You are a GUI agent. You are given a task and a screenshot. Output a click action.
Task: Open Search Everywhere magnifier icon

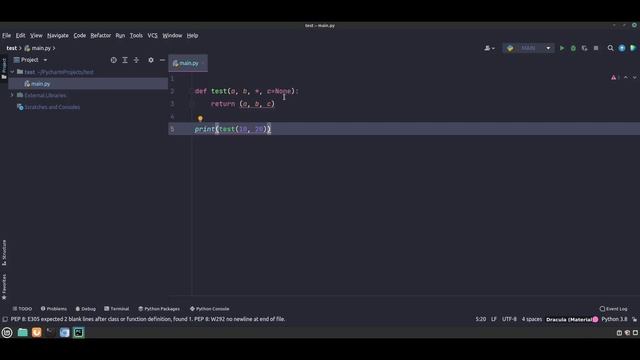point(611,48)
